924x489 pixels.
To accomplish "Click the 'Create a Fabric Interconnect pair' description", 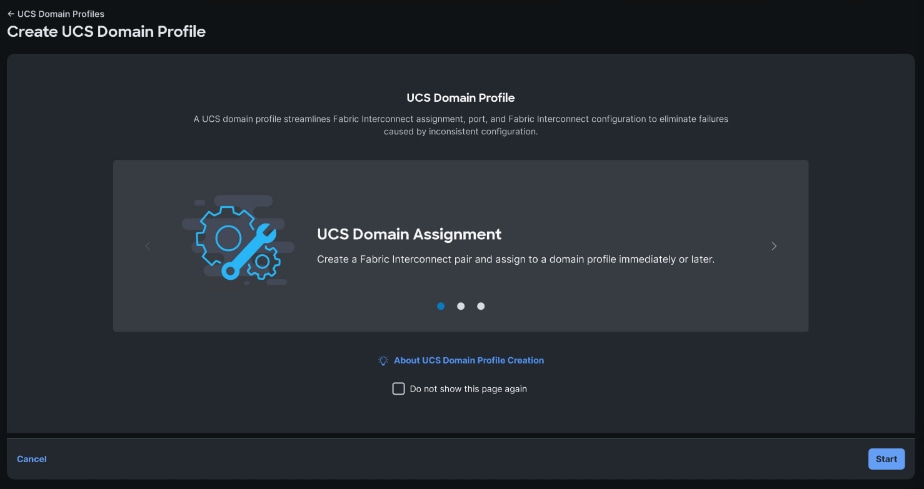I will pos(516,259).
